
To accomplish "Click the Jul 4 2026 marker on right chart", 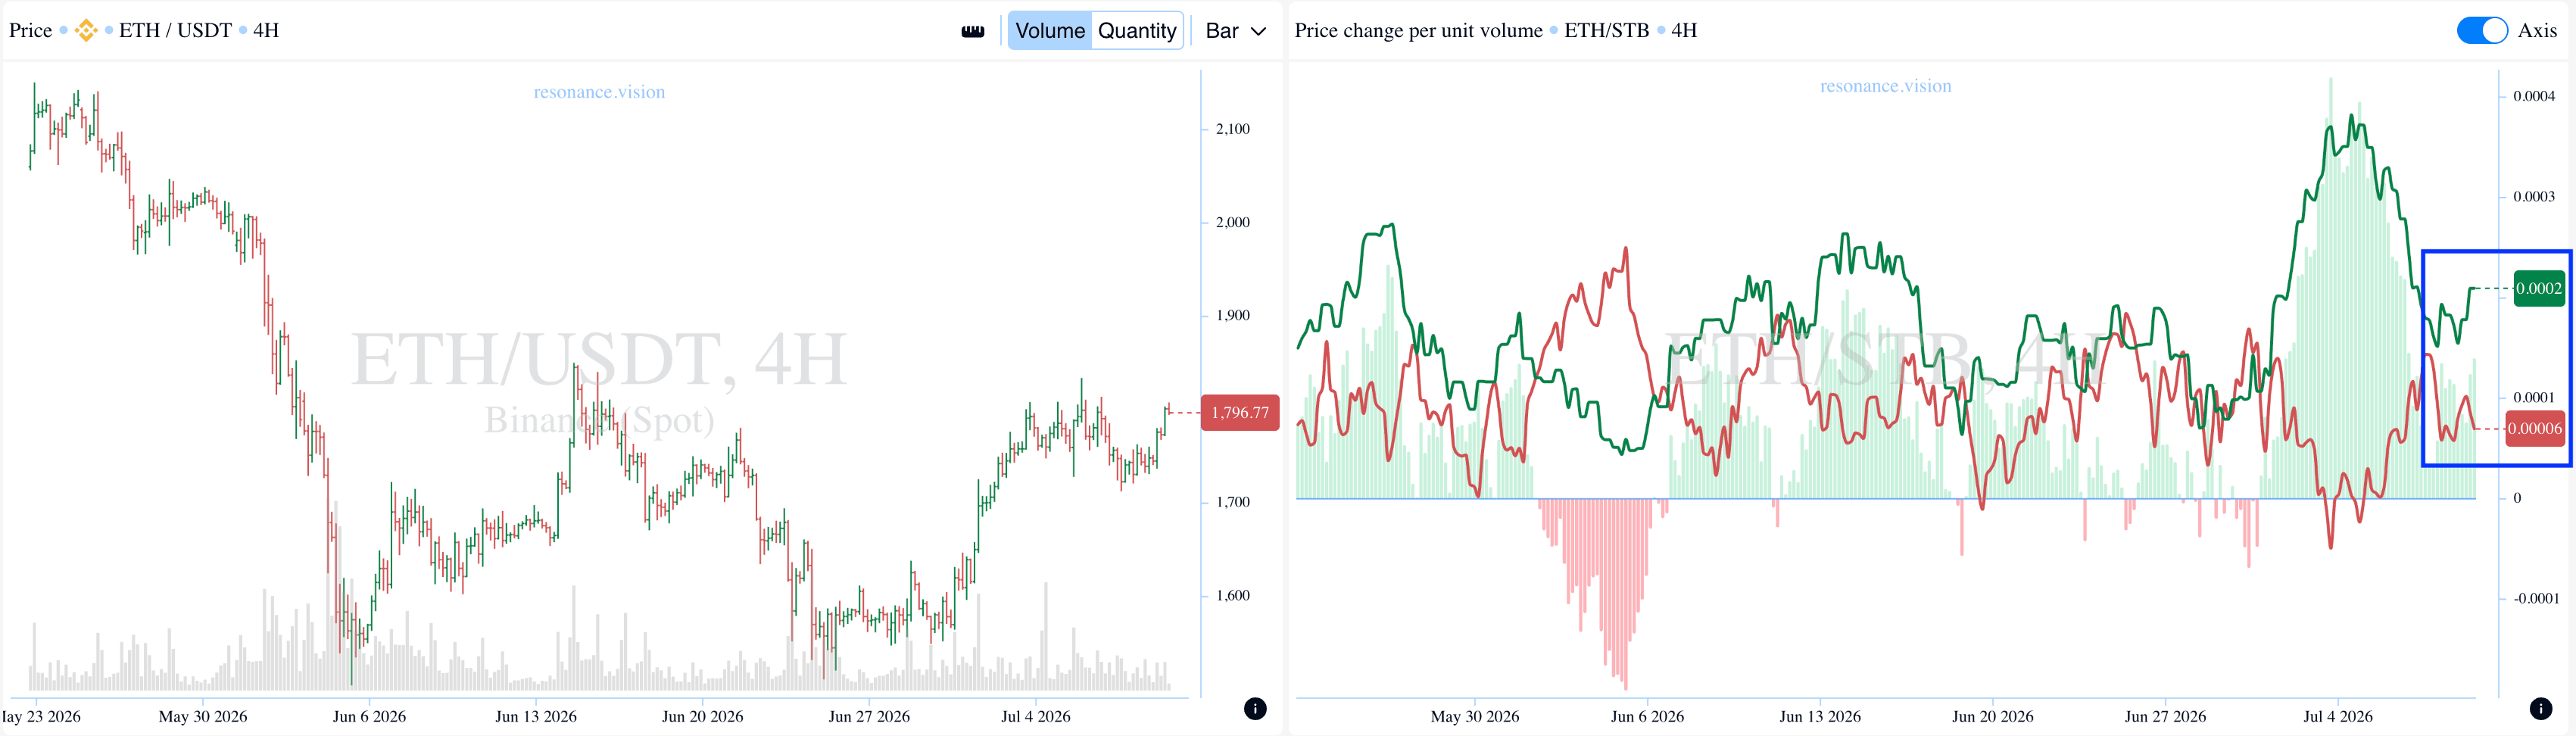I will (x=2338, y=717).
